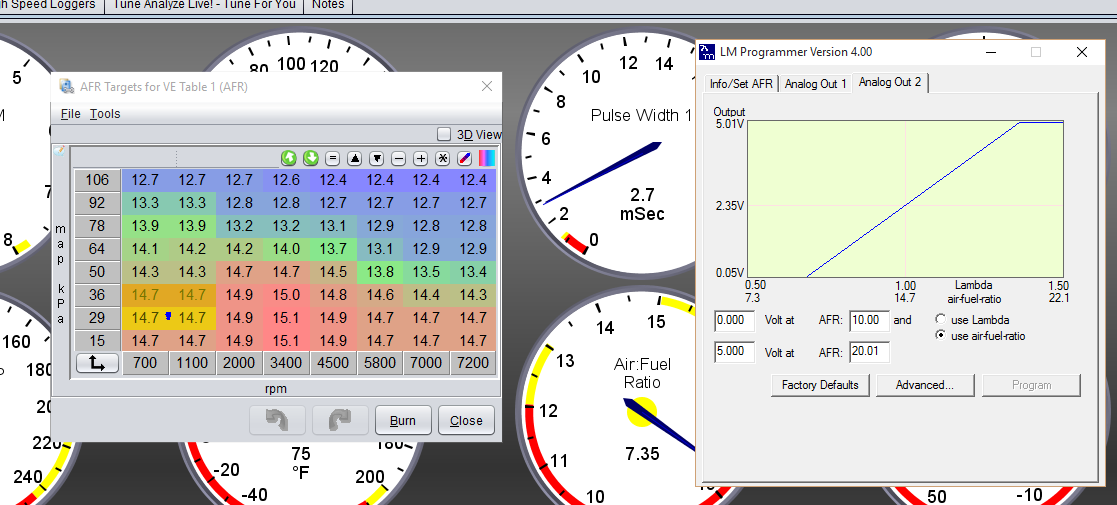Image resolution: width=1117 pixels, height=505 pixels.
Task: Enable the 3D View checkbox
Action: (444, 134)
